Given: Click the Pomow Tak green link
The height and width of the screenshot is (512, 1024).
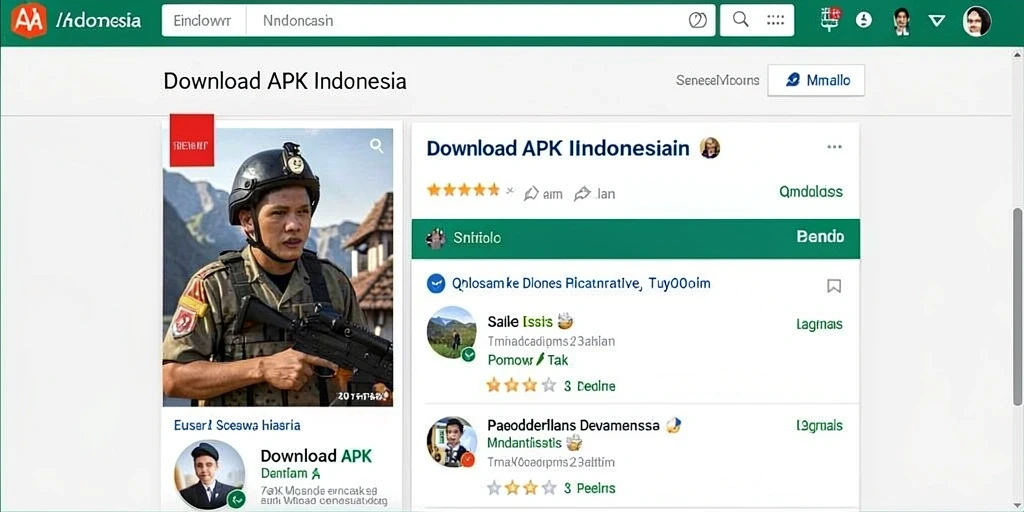Looking at the screenshot, I should [x=528, y=360].
